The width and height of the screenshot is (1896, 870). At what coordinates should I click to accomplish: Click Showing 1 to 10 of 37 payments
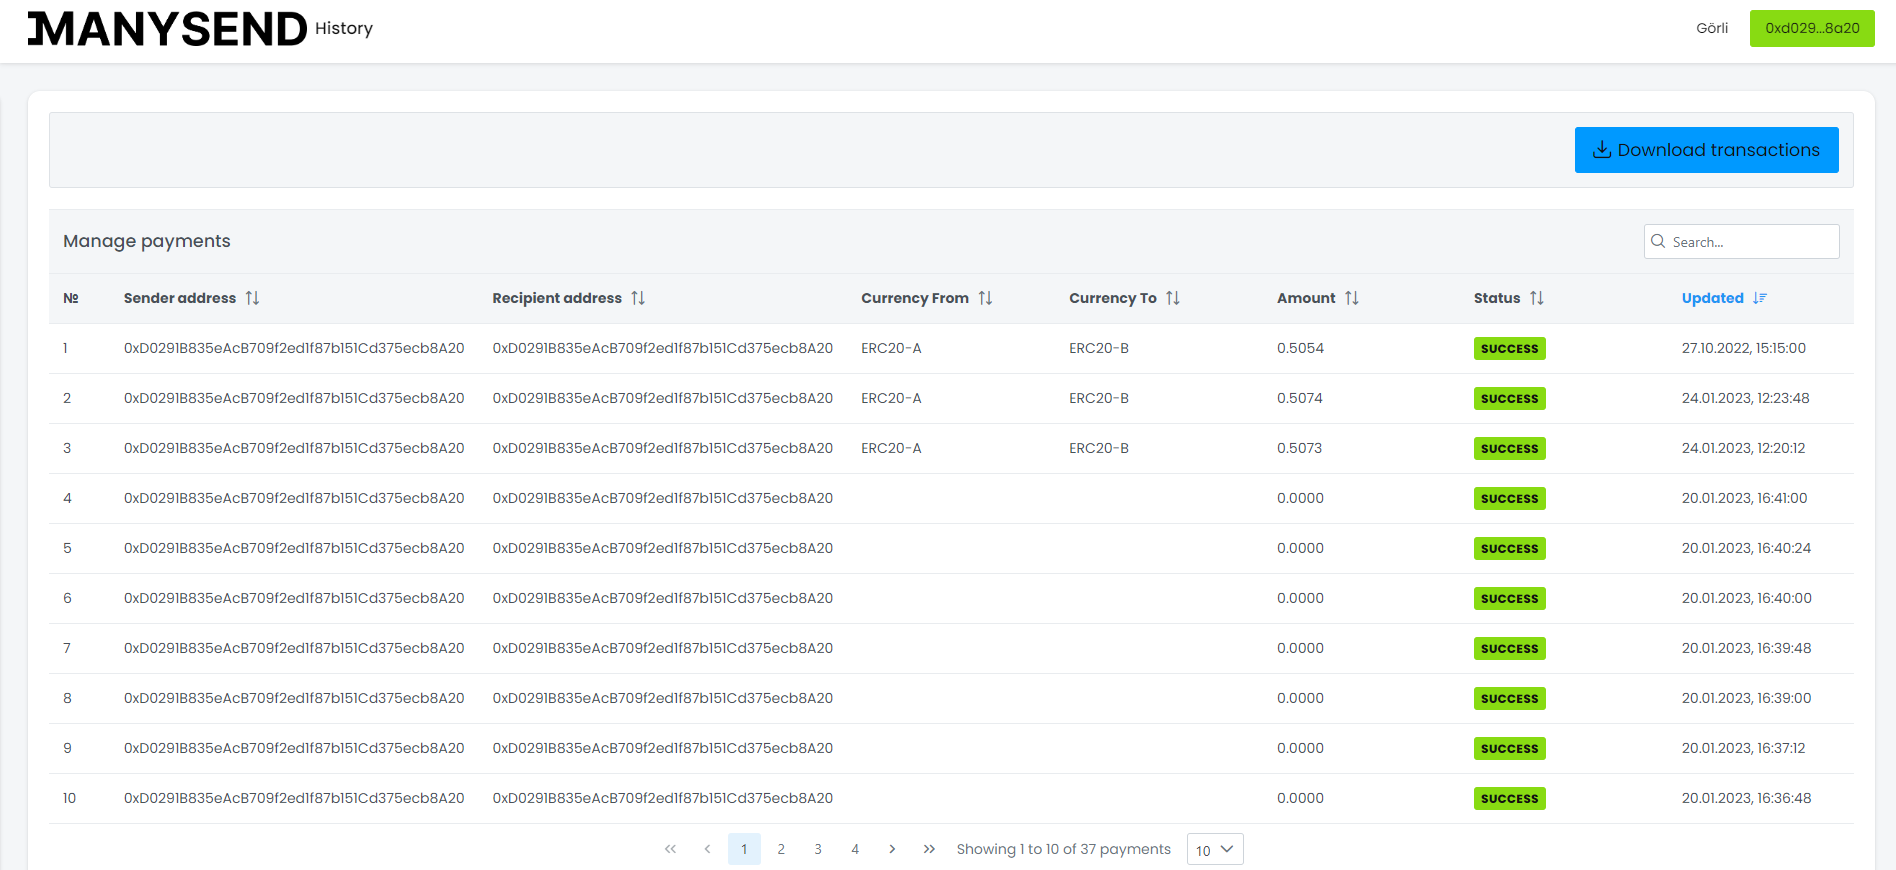[x=1063, y=849]
